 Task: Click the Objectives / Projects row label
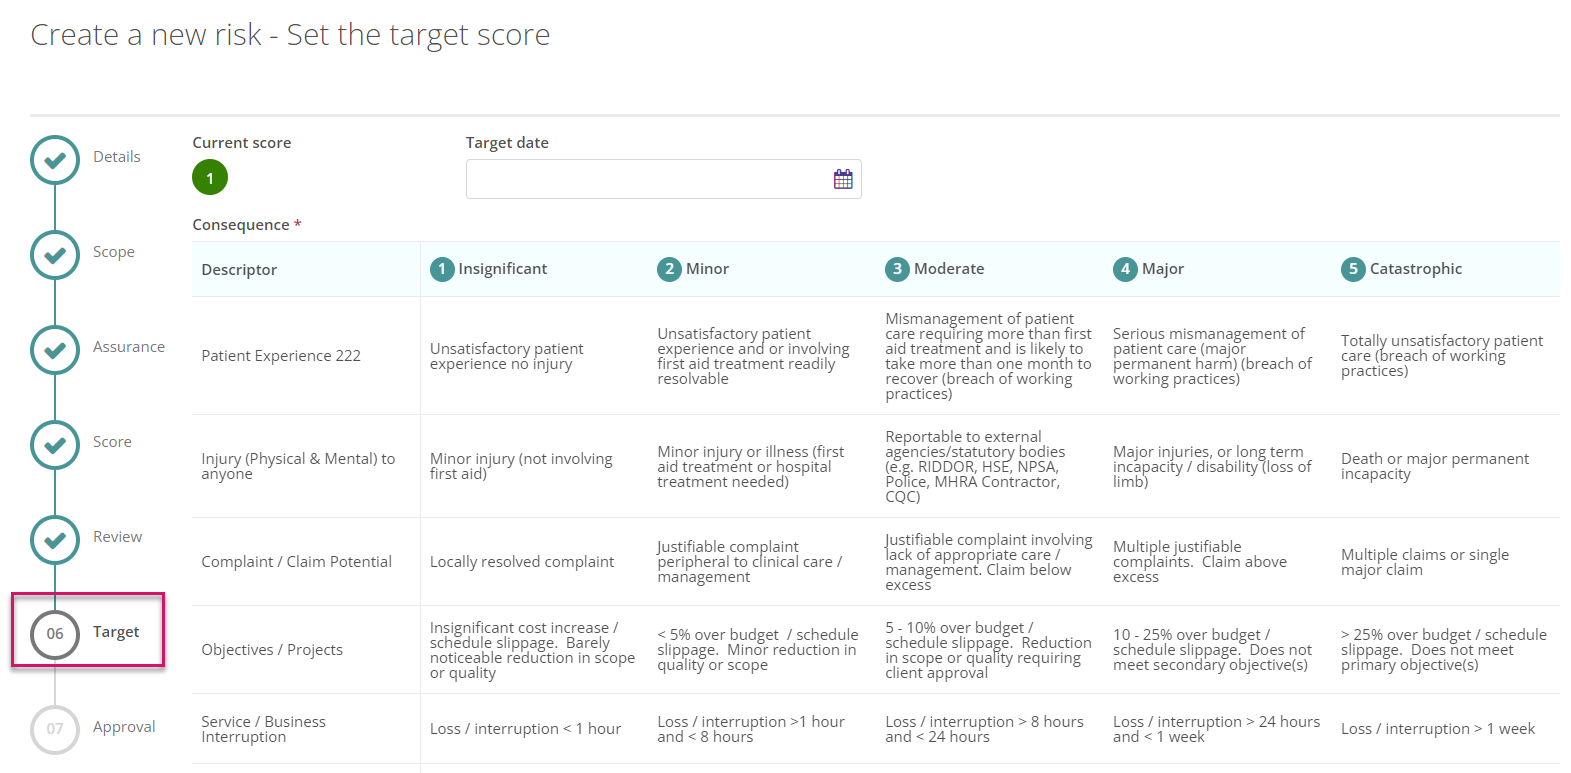(272, 650)
